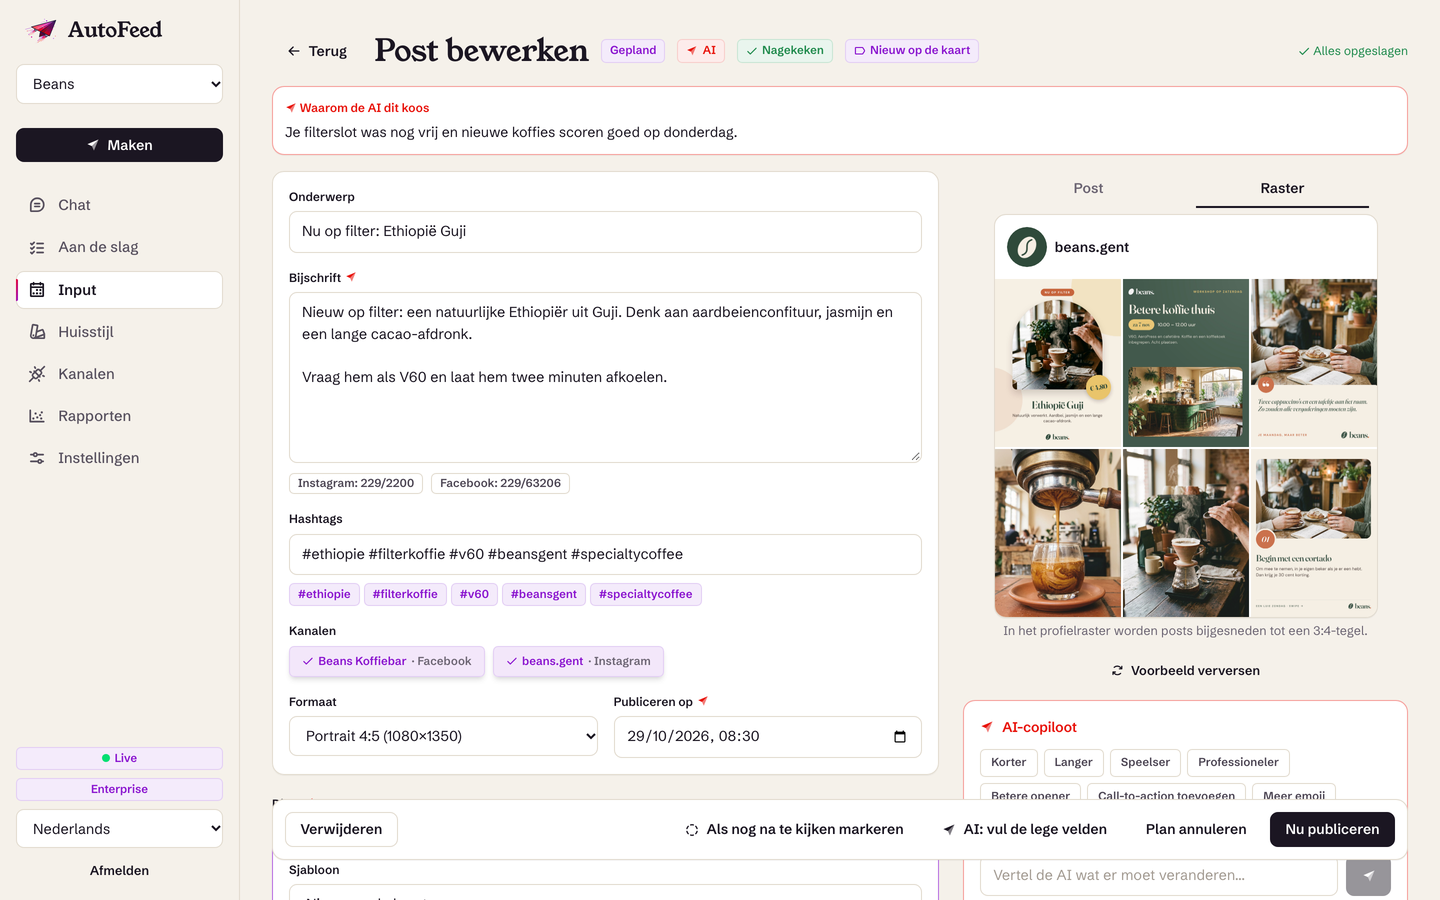Click the Maken button
The width and height of the screenshot is (1440, 900).
[x=119, y=145]
